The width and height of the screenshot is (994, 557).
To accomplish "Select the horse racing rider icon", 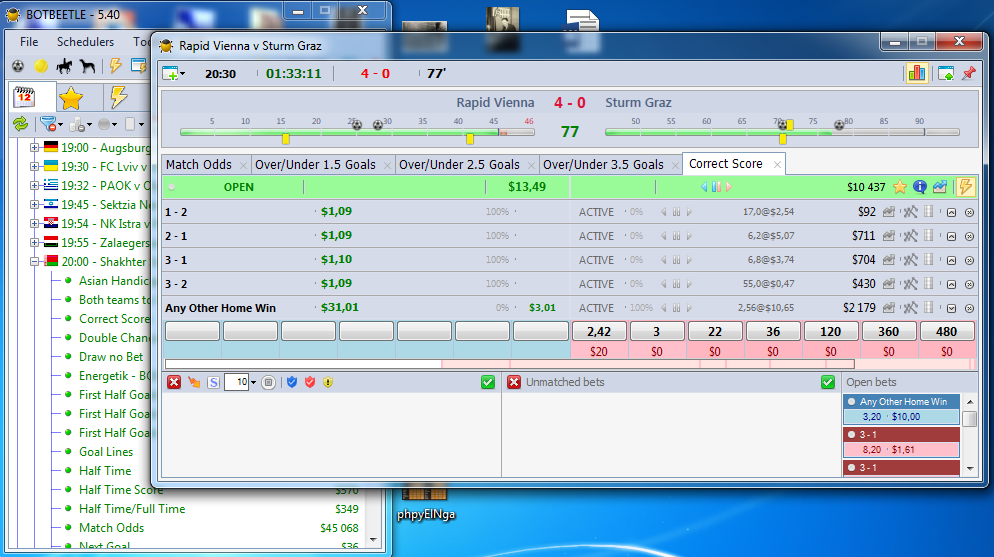I will [x=65, y=66].
